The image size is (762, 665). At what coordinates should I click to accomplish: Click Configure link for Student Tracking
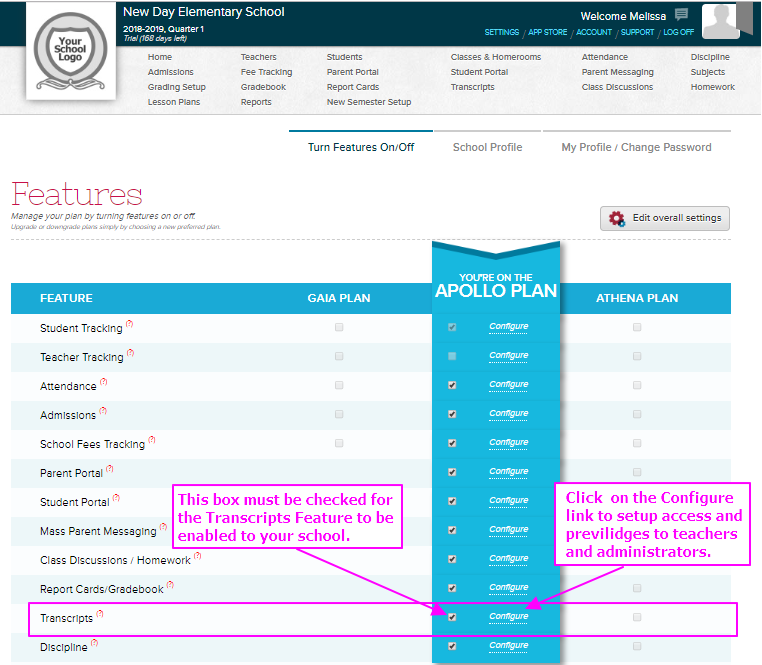[508, 326]
